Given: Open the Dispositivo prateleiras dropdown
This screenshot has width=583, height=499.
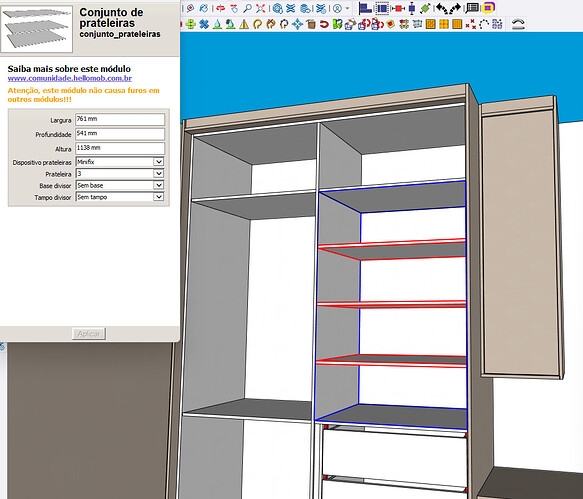Looking at the screenshot, I should (120, 162).
